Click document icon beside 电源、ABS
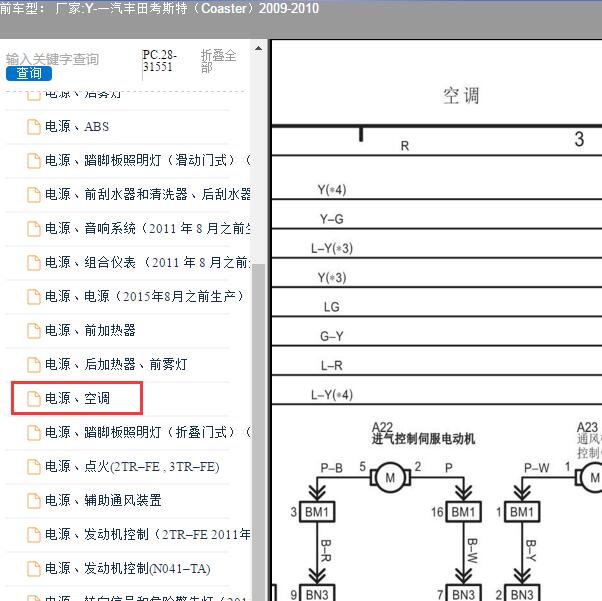The height and width of the screenshot is (601, 602). [x=34, y=127]
